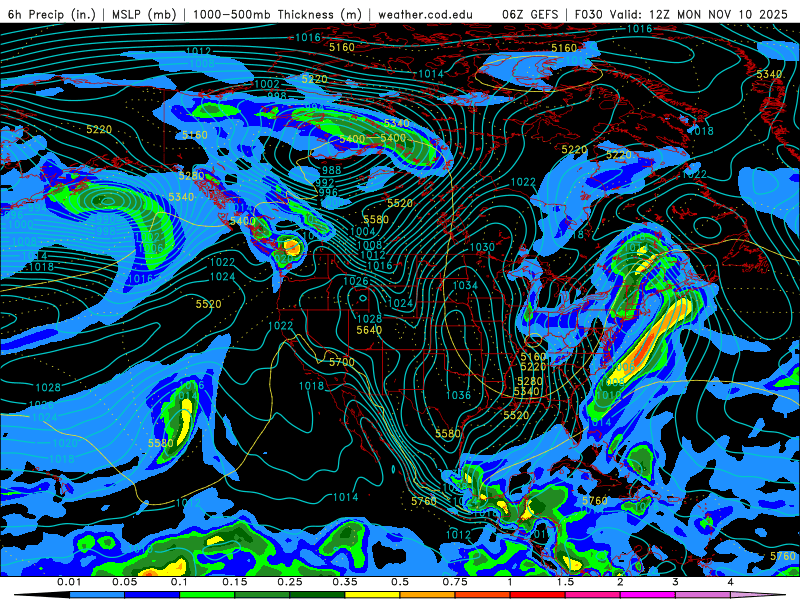This screenshot has height=600, width=800.
Task: Click the '06Z GEFS' model run label
Action: pos(530,14)
